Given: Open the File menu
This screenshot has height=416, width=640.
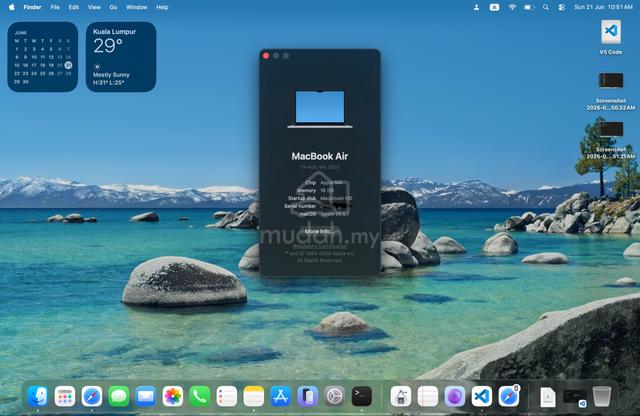Looking at the screenshot, I should click(55, 7).
